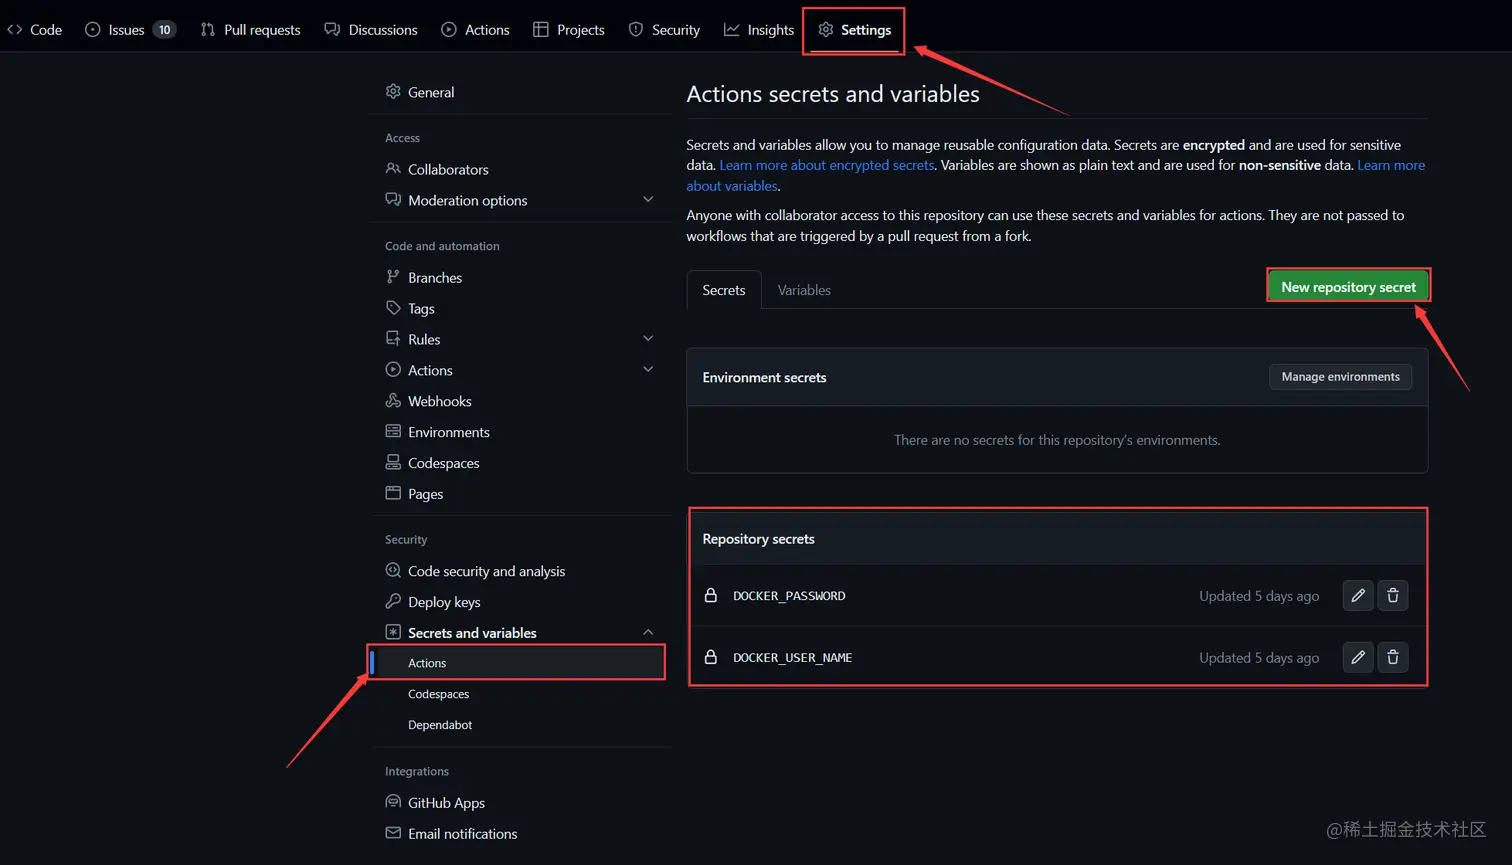Open Learn more about encrypted secrets link

pos(826,165)
